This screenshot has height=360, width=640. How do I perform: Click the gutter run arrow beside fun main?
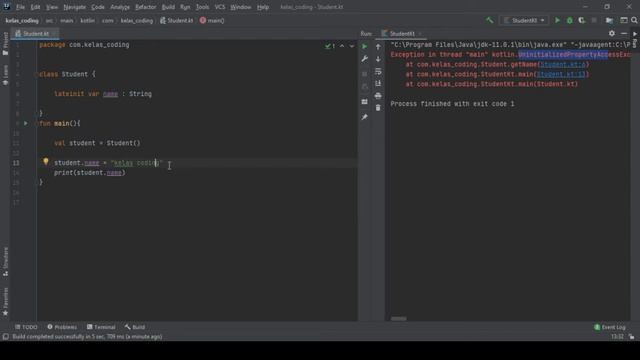pyautogui.click(x=26, y=123)
